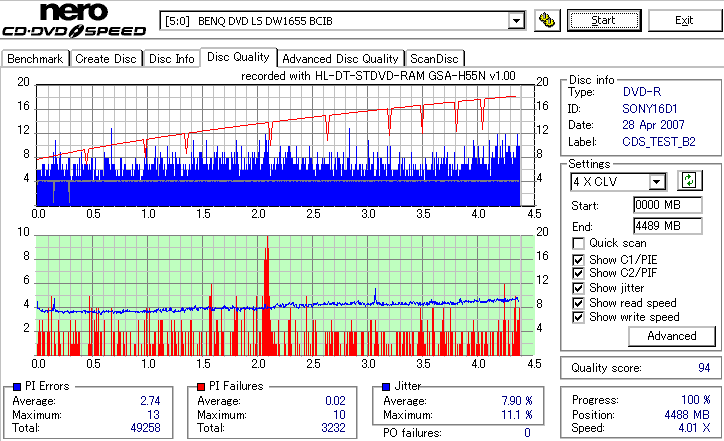Image resolution: width=724 pixels, height=441 pixels.
Task: Uncheck Show jitter option
Action: tap(578, 288)
